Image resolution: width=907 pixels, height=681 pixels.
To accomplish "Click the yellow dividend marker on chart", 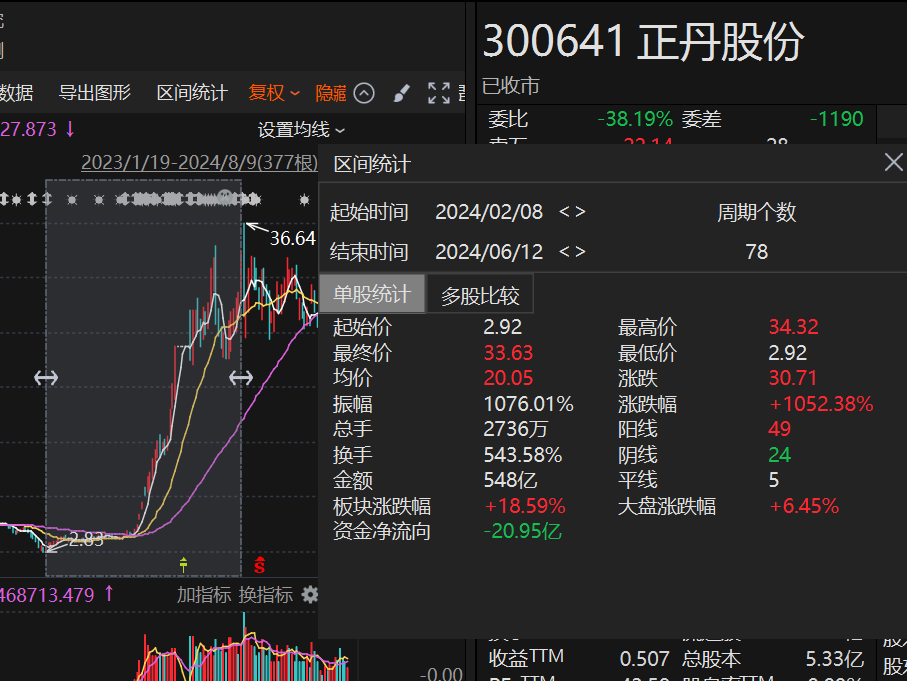I will click(183, 564).
